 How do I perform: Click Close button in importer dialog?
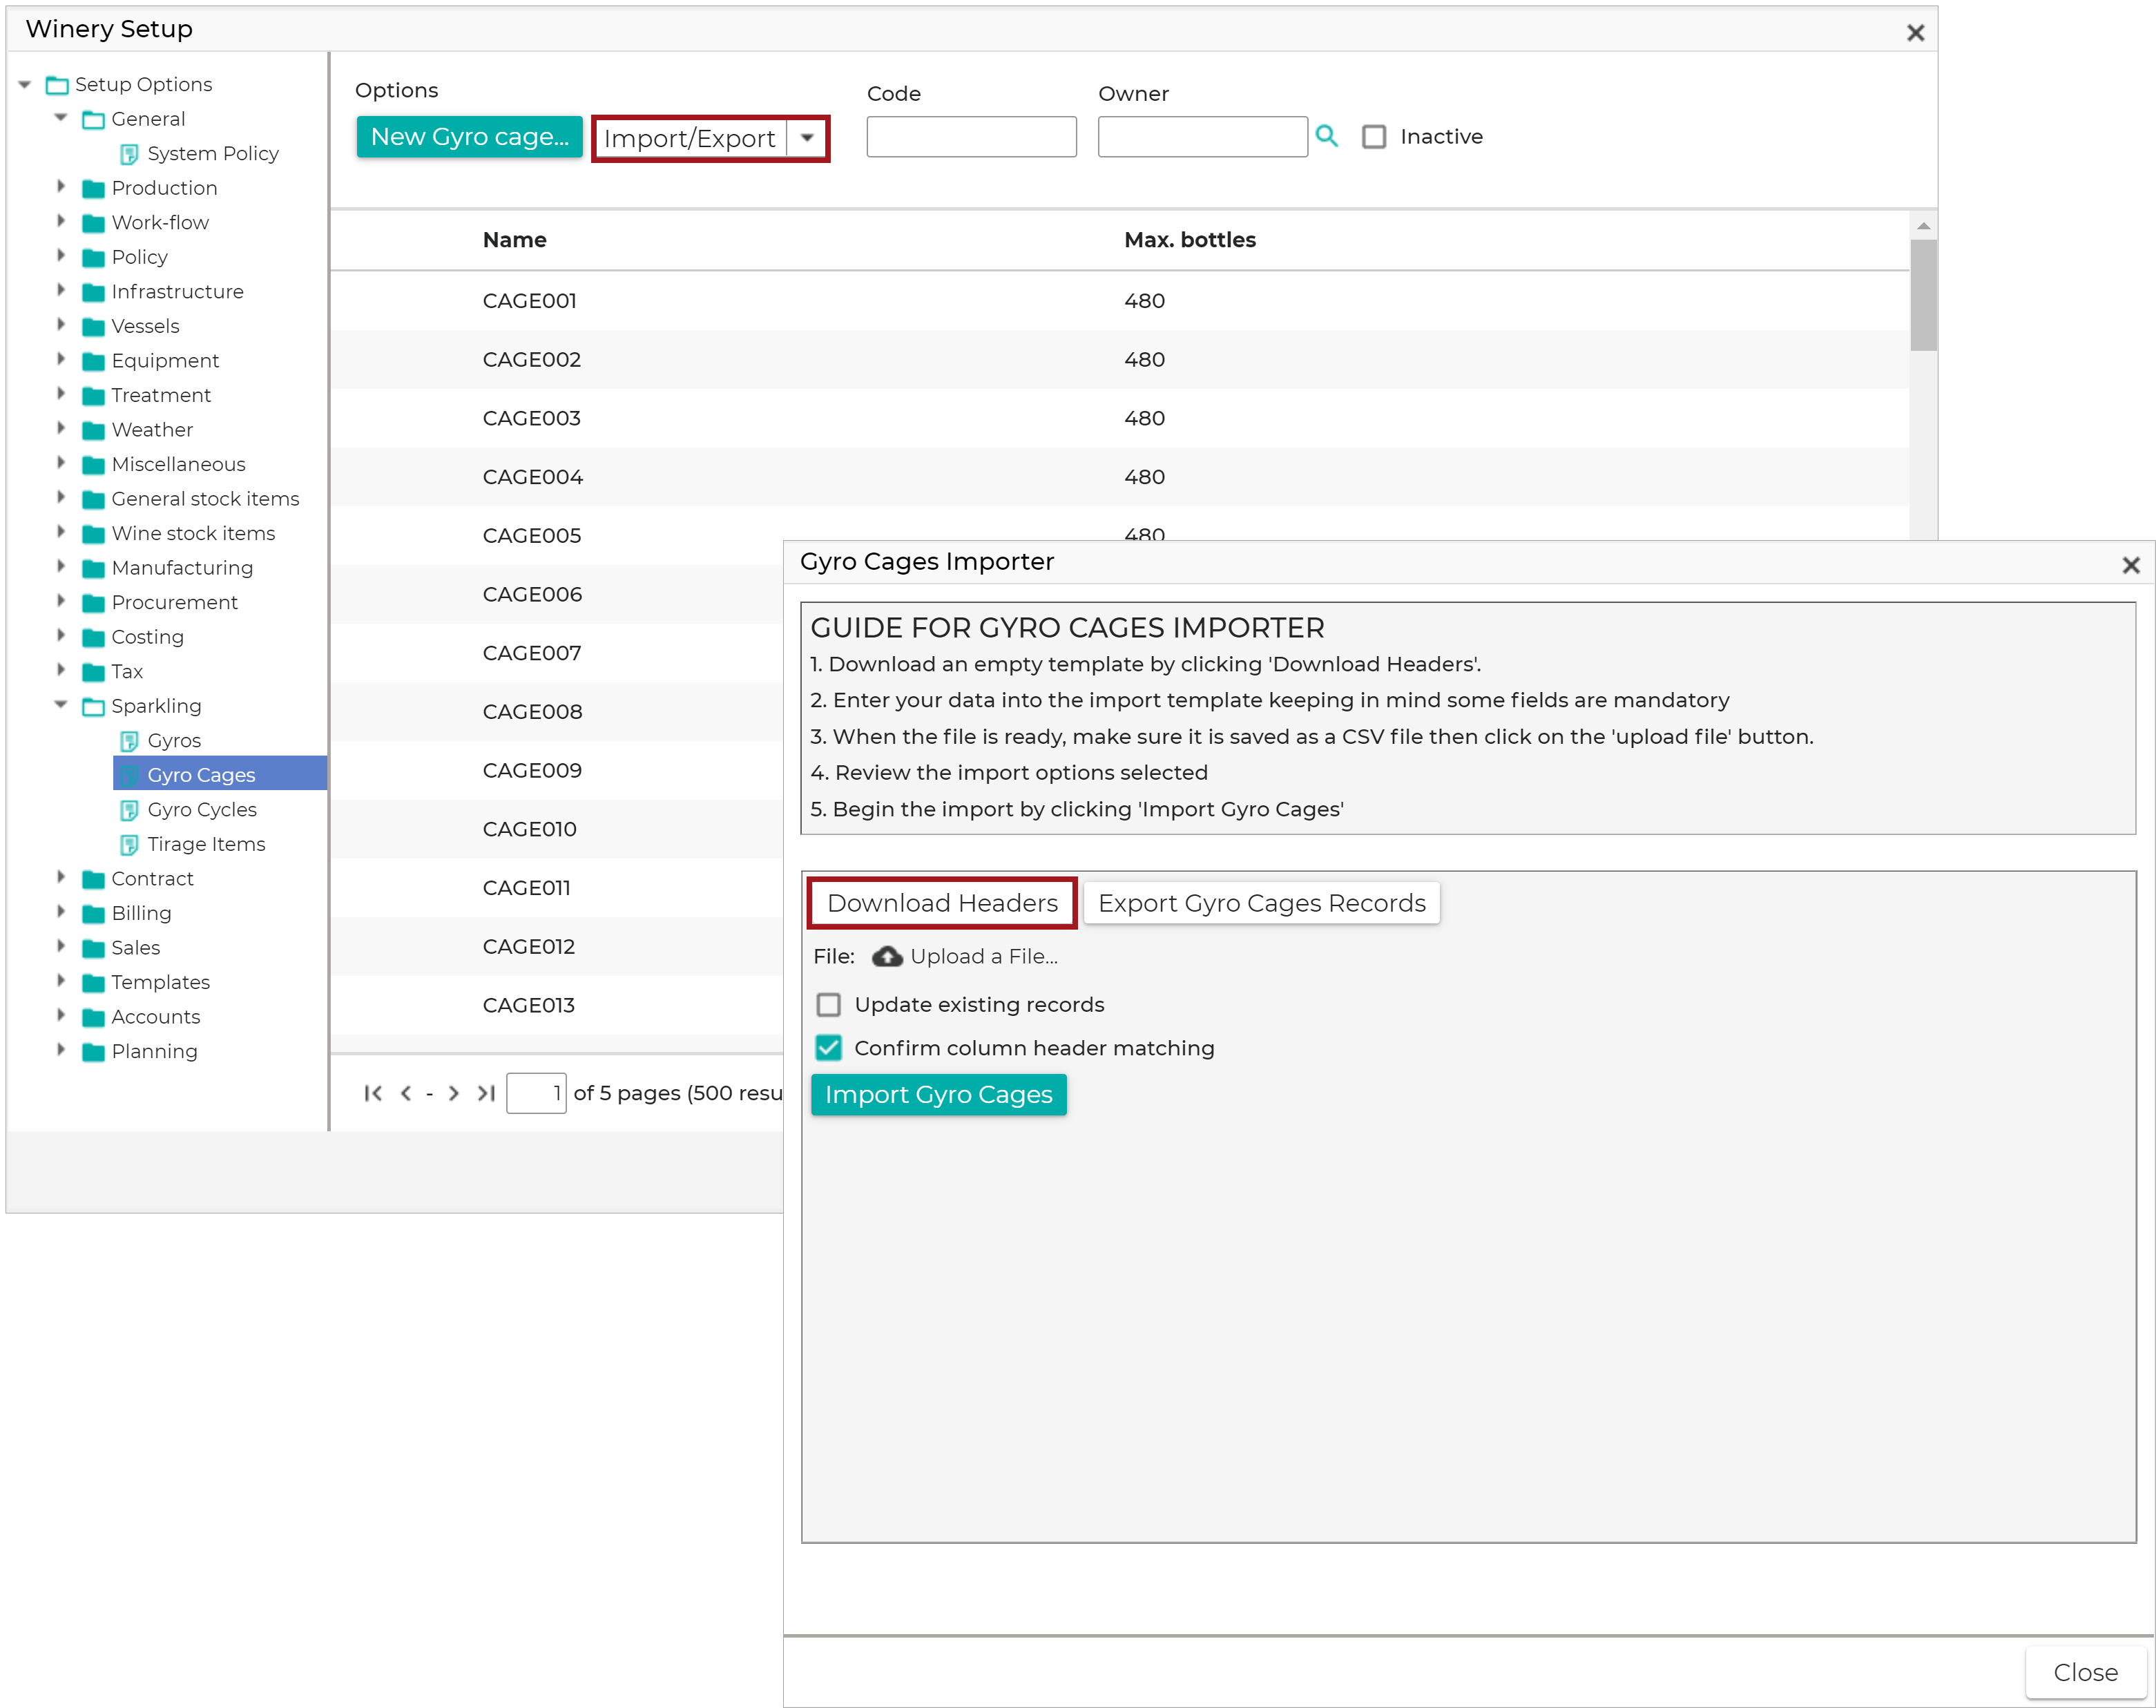click(2085, 1673)
